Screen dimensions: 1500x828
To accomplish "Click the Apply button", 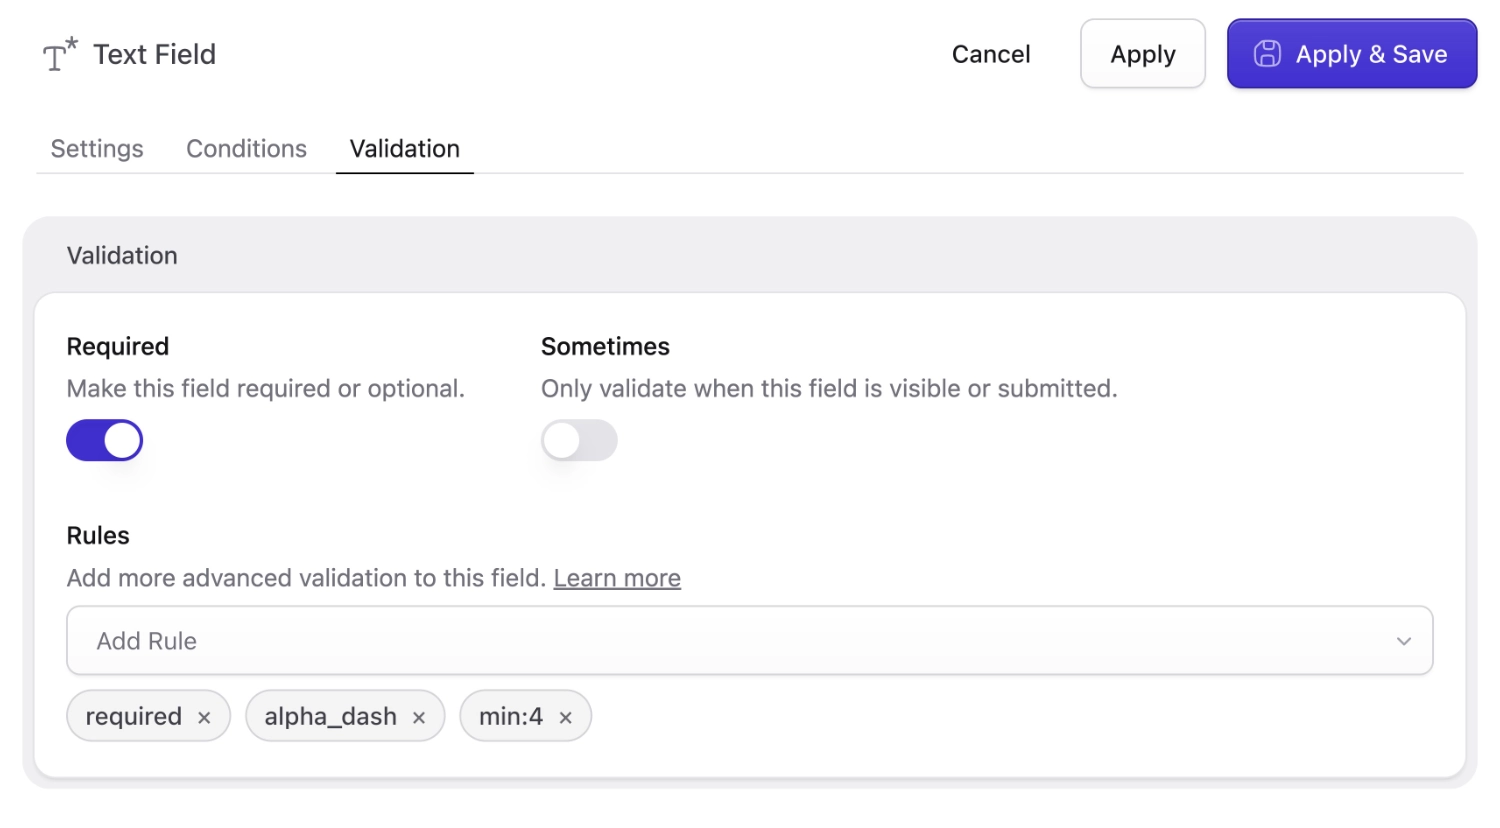I will tap(1142, 54).
